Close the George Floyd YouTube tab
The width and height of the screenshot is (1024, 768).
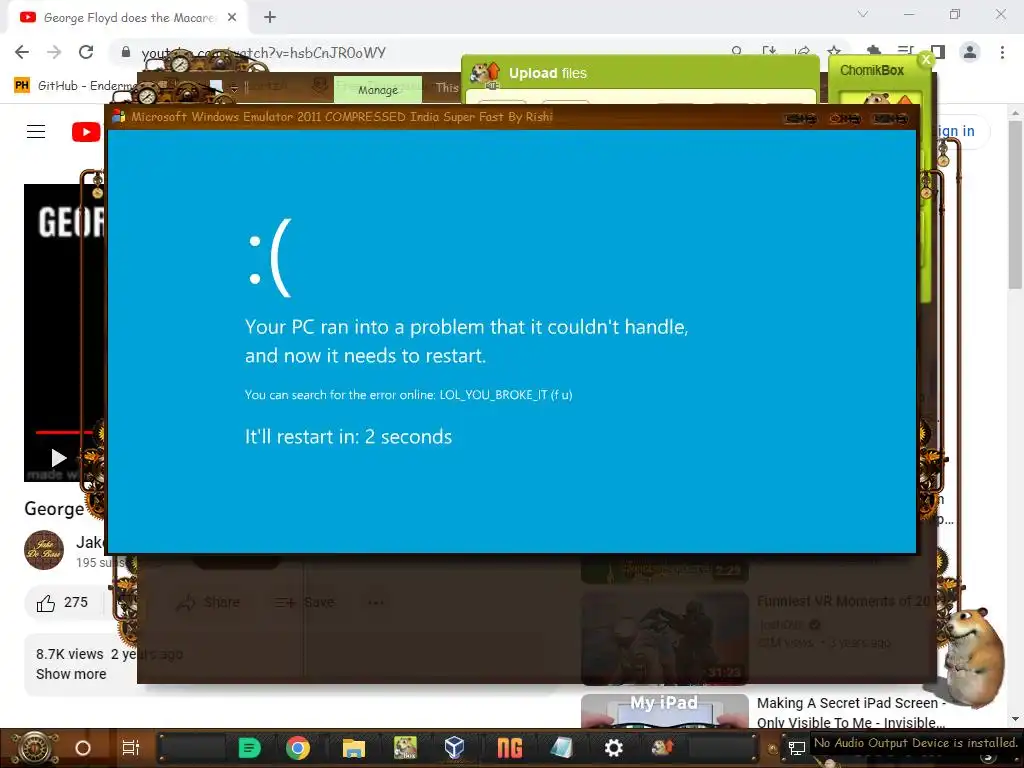click(232, 18)
